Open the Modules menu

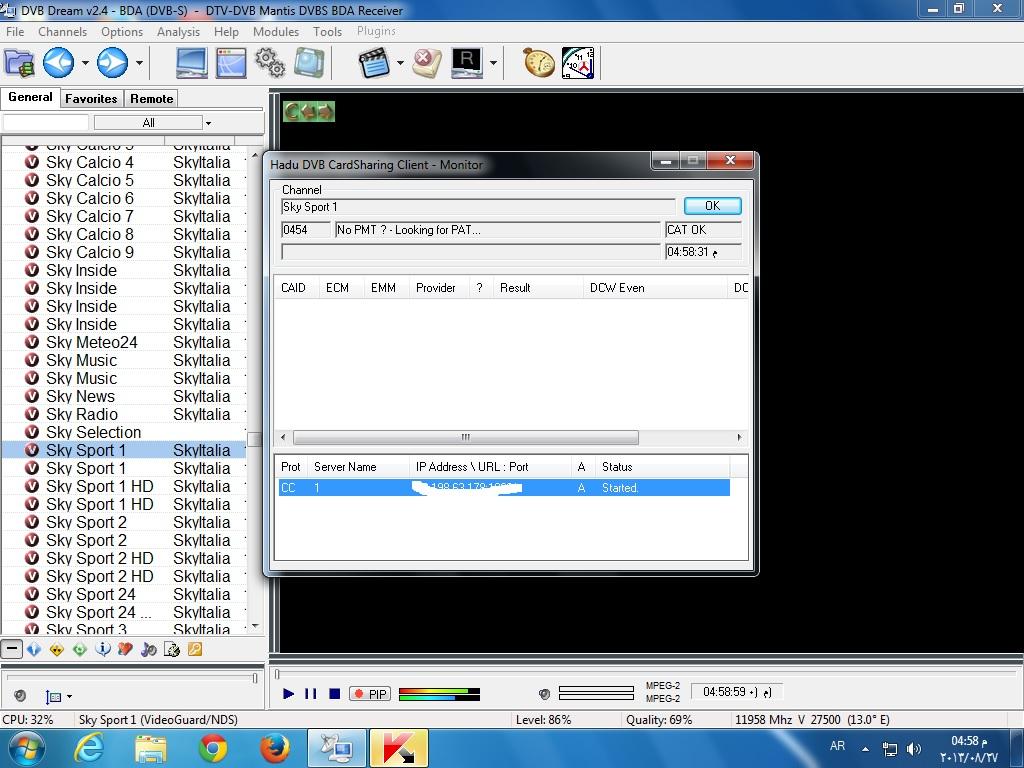276,31
